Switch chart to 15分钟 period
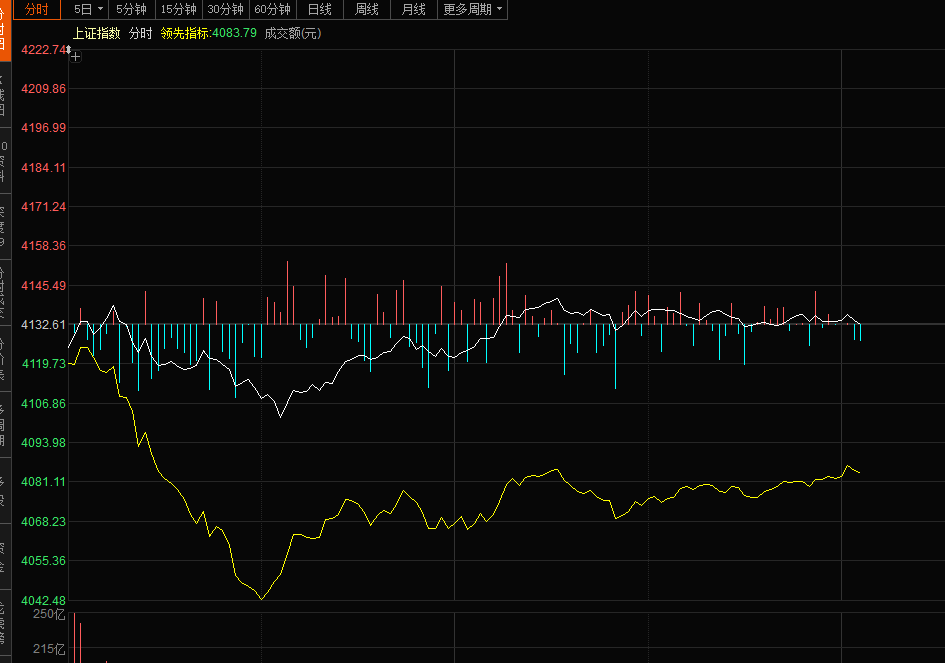945x663 pixels. pyautogui.click(x=178, y=9)
